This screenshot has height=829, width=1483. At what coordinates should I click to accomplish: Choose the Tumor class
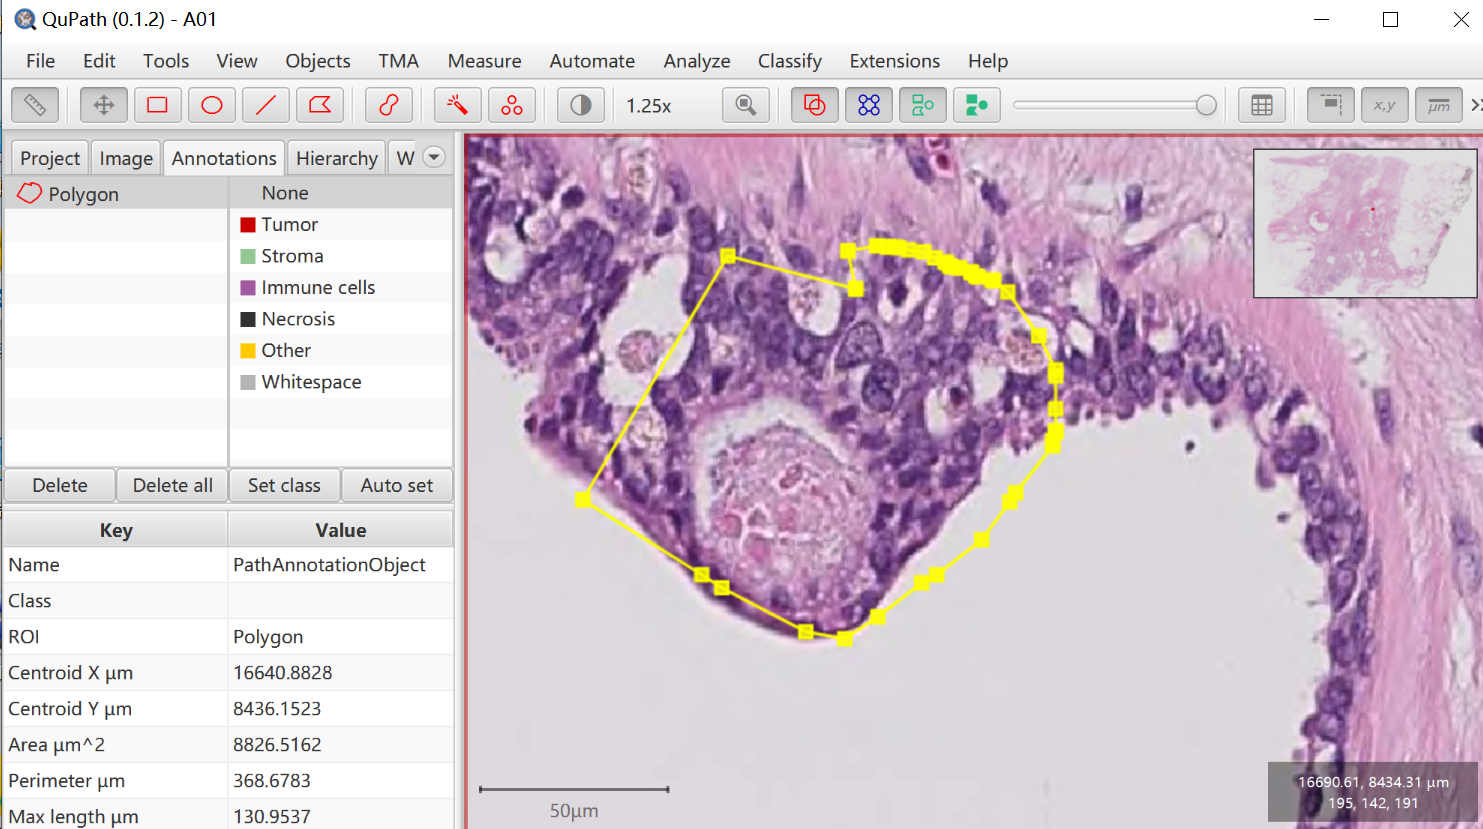tap(341, 224)
